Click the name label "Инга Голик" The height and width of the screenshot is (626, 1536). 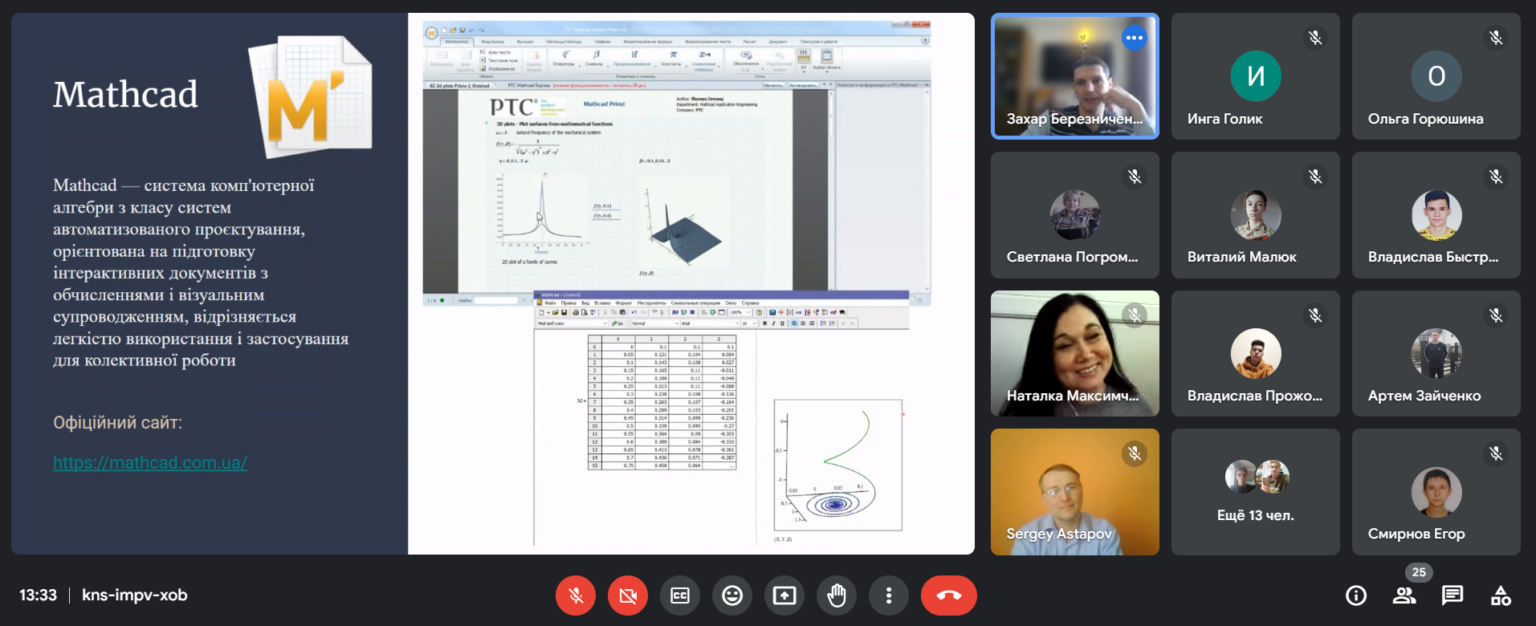(1225, 118)
